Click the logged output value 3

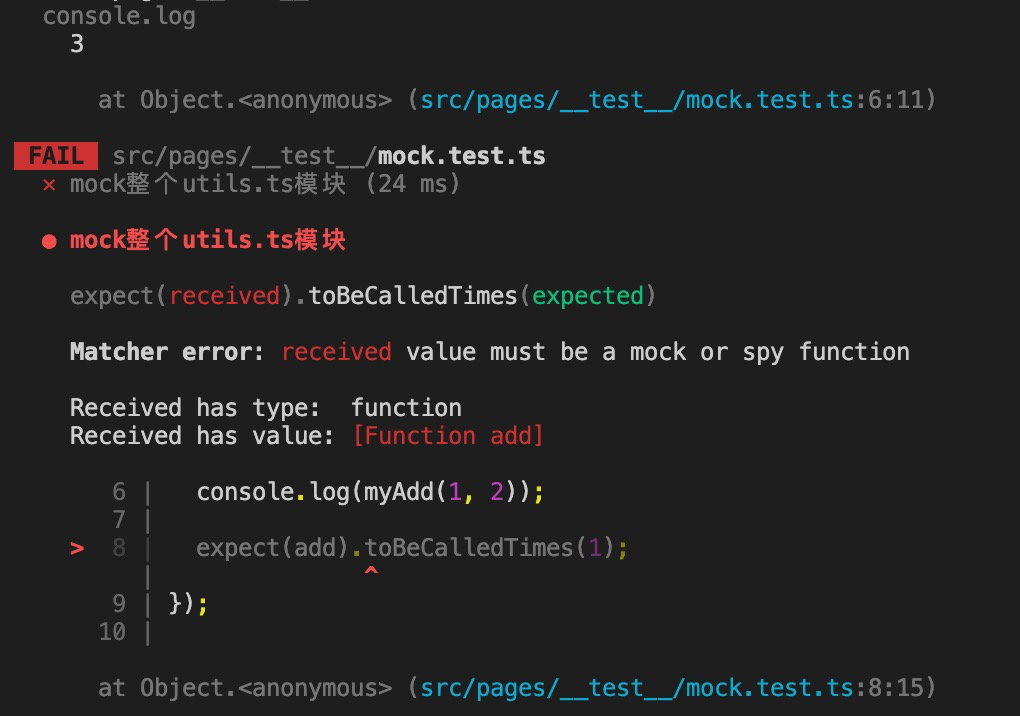coord(77,44)
